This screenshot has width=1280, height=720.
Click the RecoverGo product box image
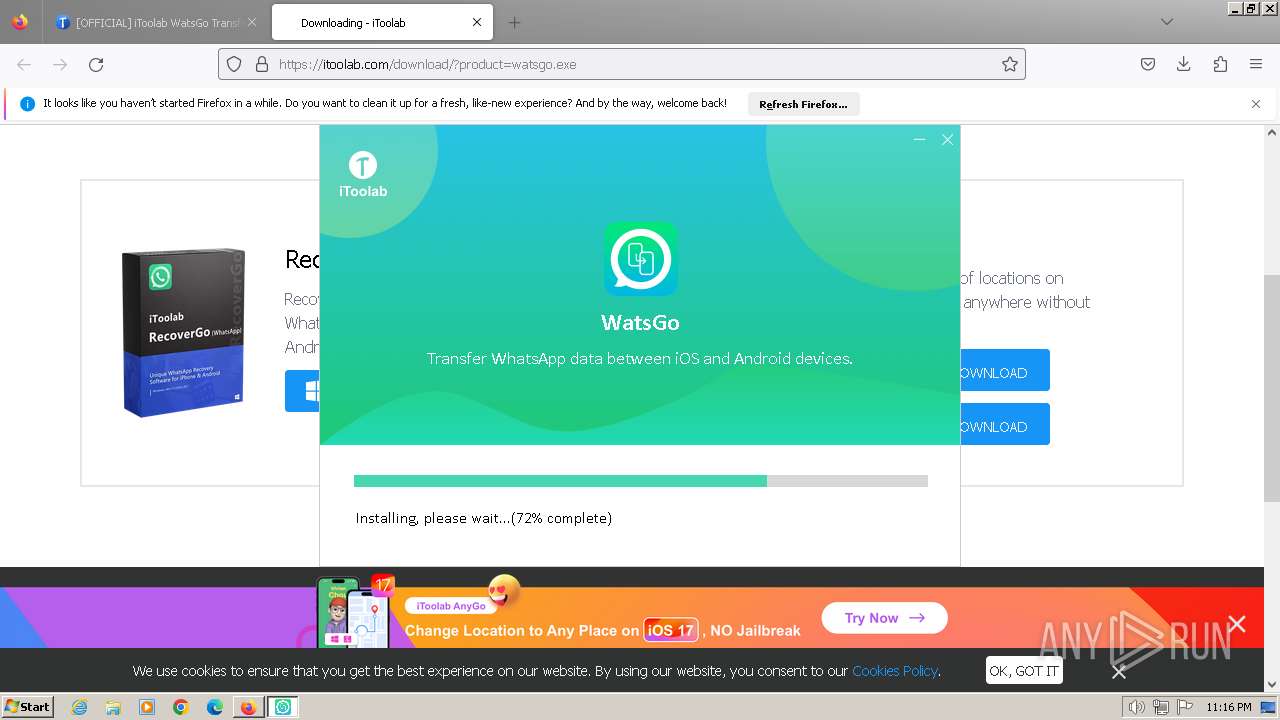click(x=183, y=332)
